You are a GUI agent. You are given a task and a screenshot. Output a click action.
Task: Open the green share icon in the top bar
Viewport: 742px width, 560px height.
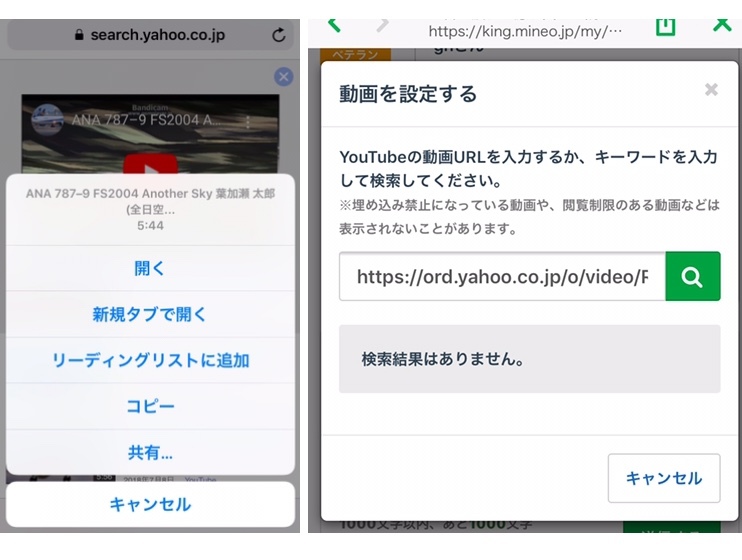[x=666, y=25]
